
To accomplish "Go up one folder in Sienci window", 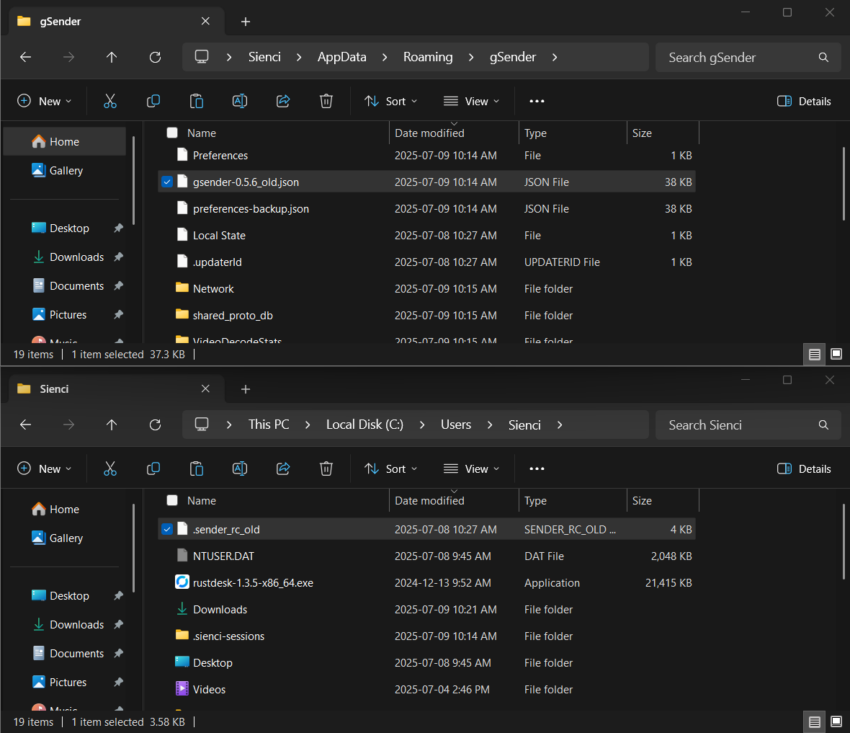I will point(112,425).
